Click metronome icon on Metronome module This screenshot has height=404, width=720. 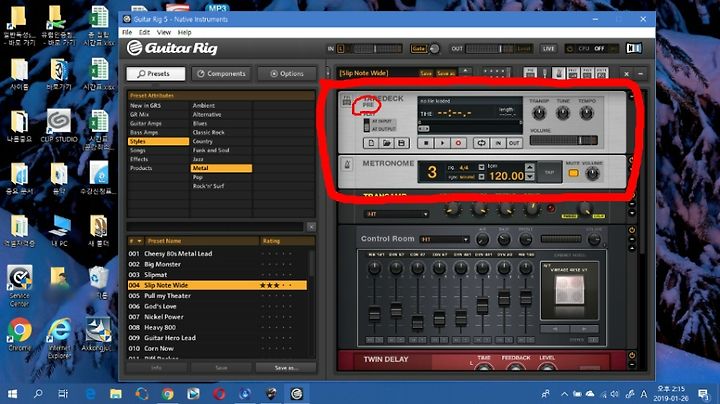click(347, 164)
